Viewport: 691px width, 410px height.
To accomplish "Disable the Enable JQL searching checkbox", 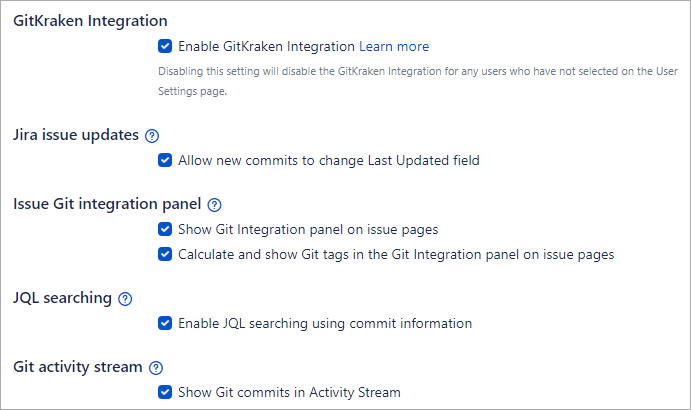I will coord(165,323).
